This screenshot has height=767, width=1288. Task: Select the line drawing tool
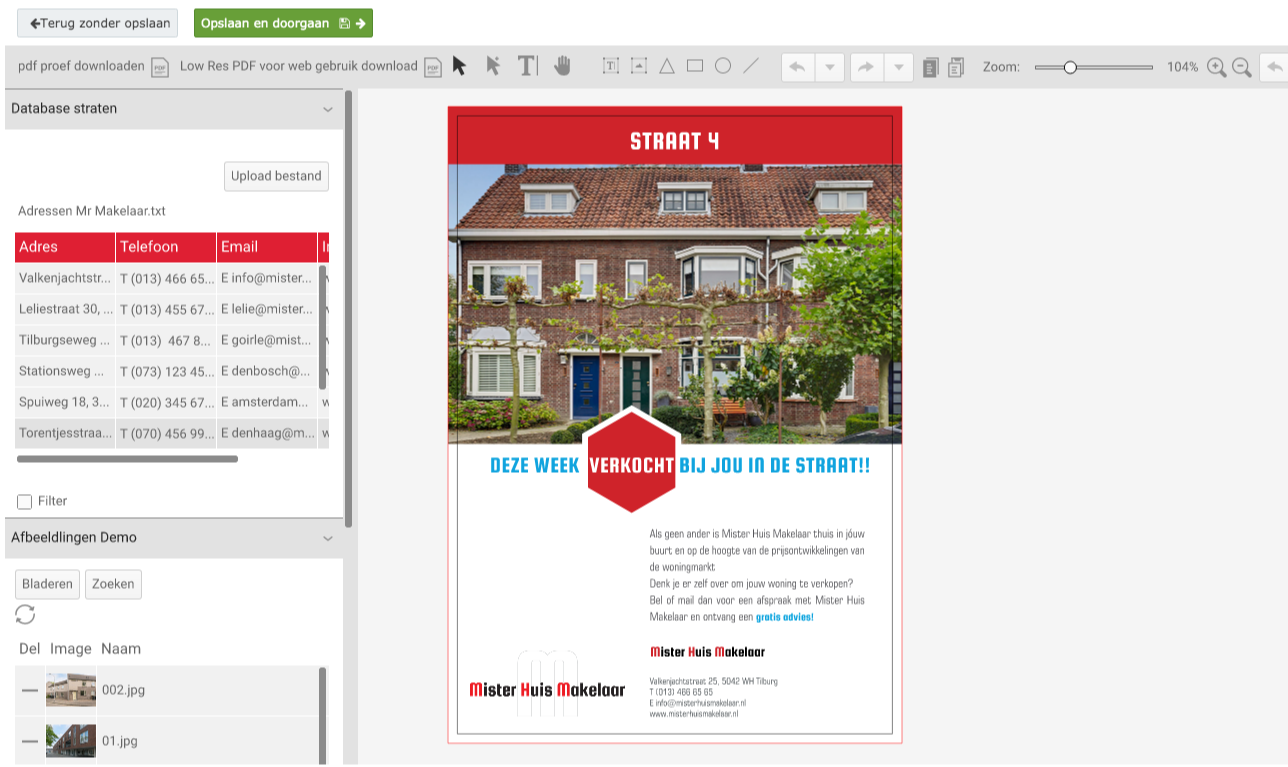[x=751, y=66]
